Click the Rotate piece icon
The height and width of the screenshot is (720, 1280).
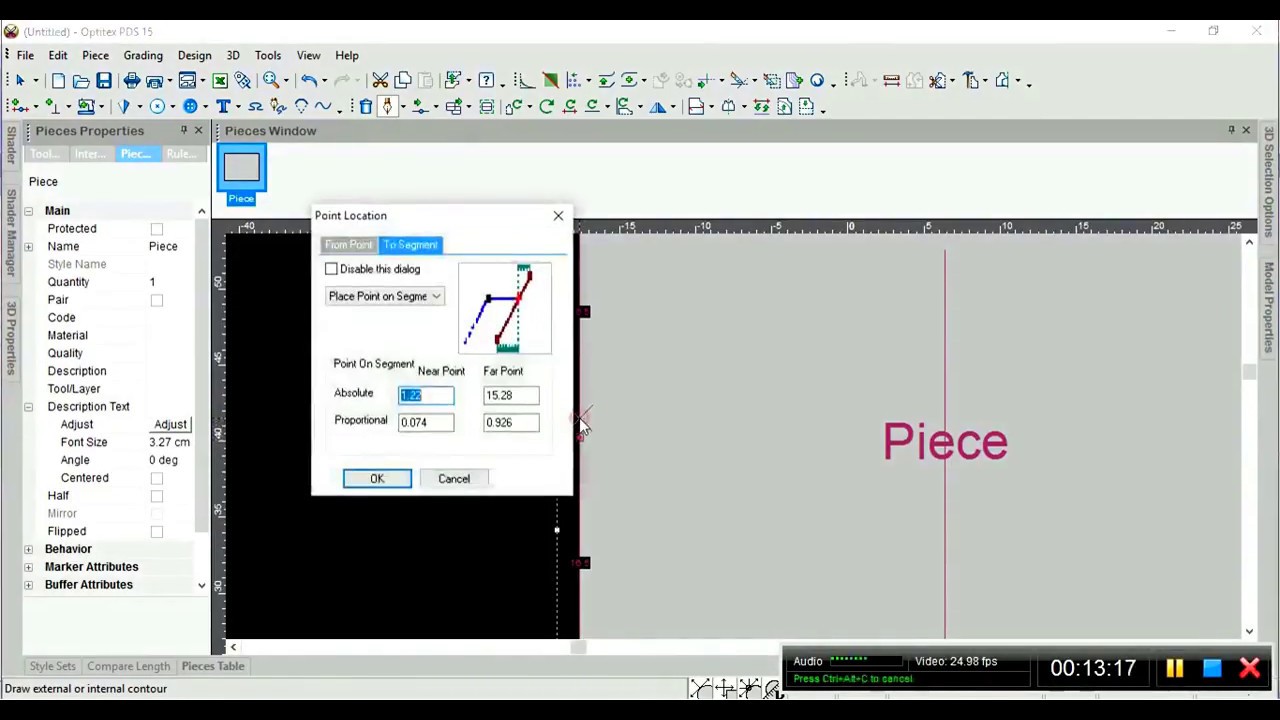[546, 106]
